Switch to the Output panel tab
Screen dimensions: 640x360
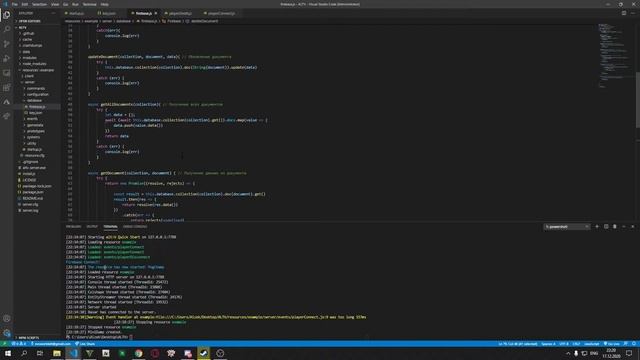click(x=92, y=227)
